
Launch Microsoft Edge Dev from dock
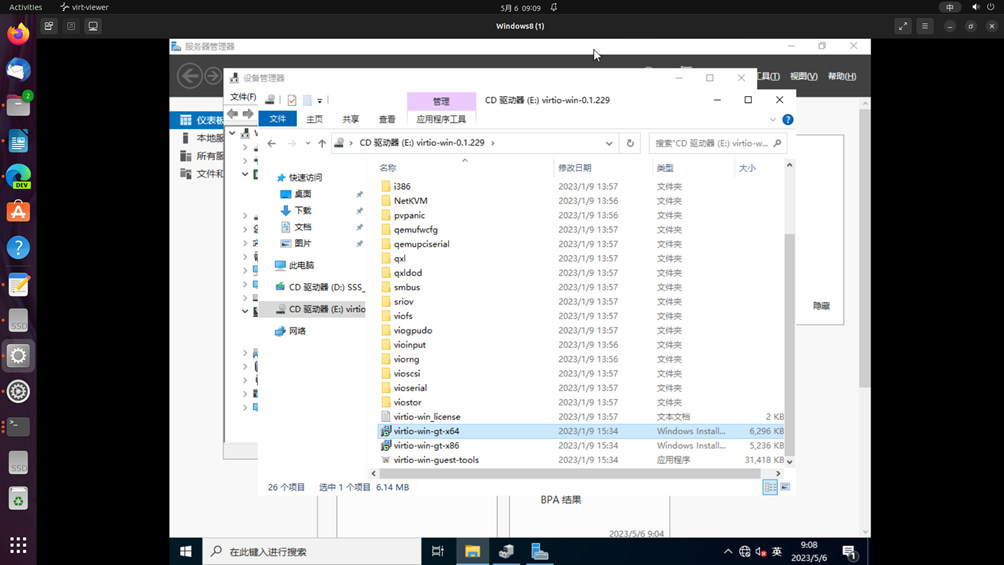click(18, 176)
